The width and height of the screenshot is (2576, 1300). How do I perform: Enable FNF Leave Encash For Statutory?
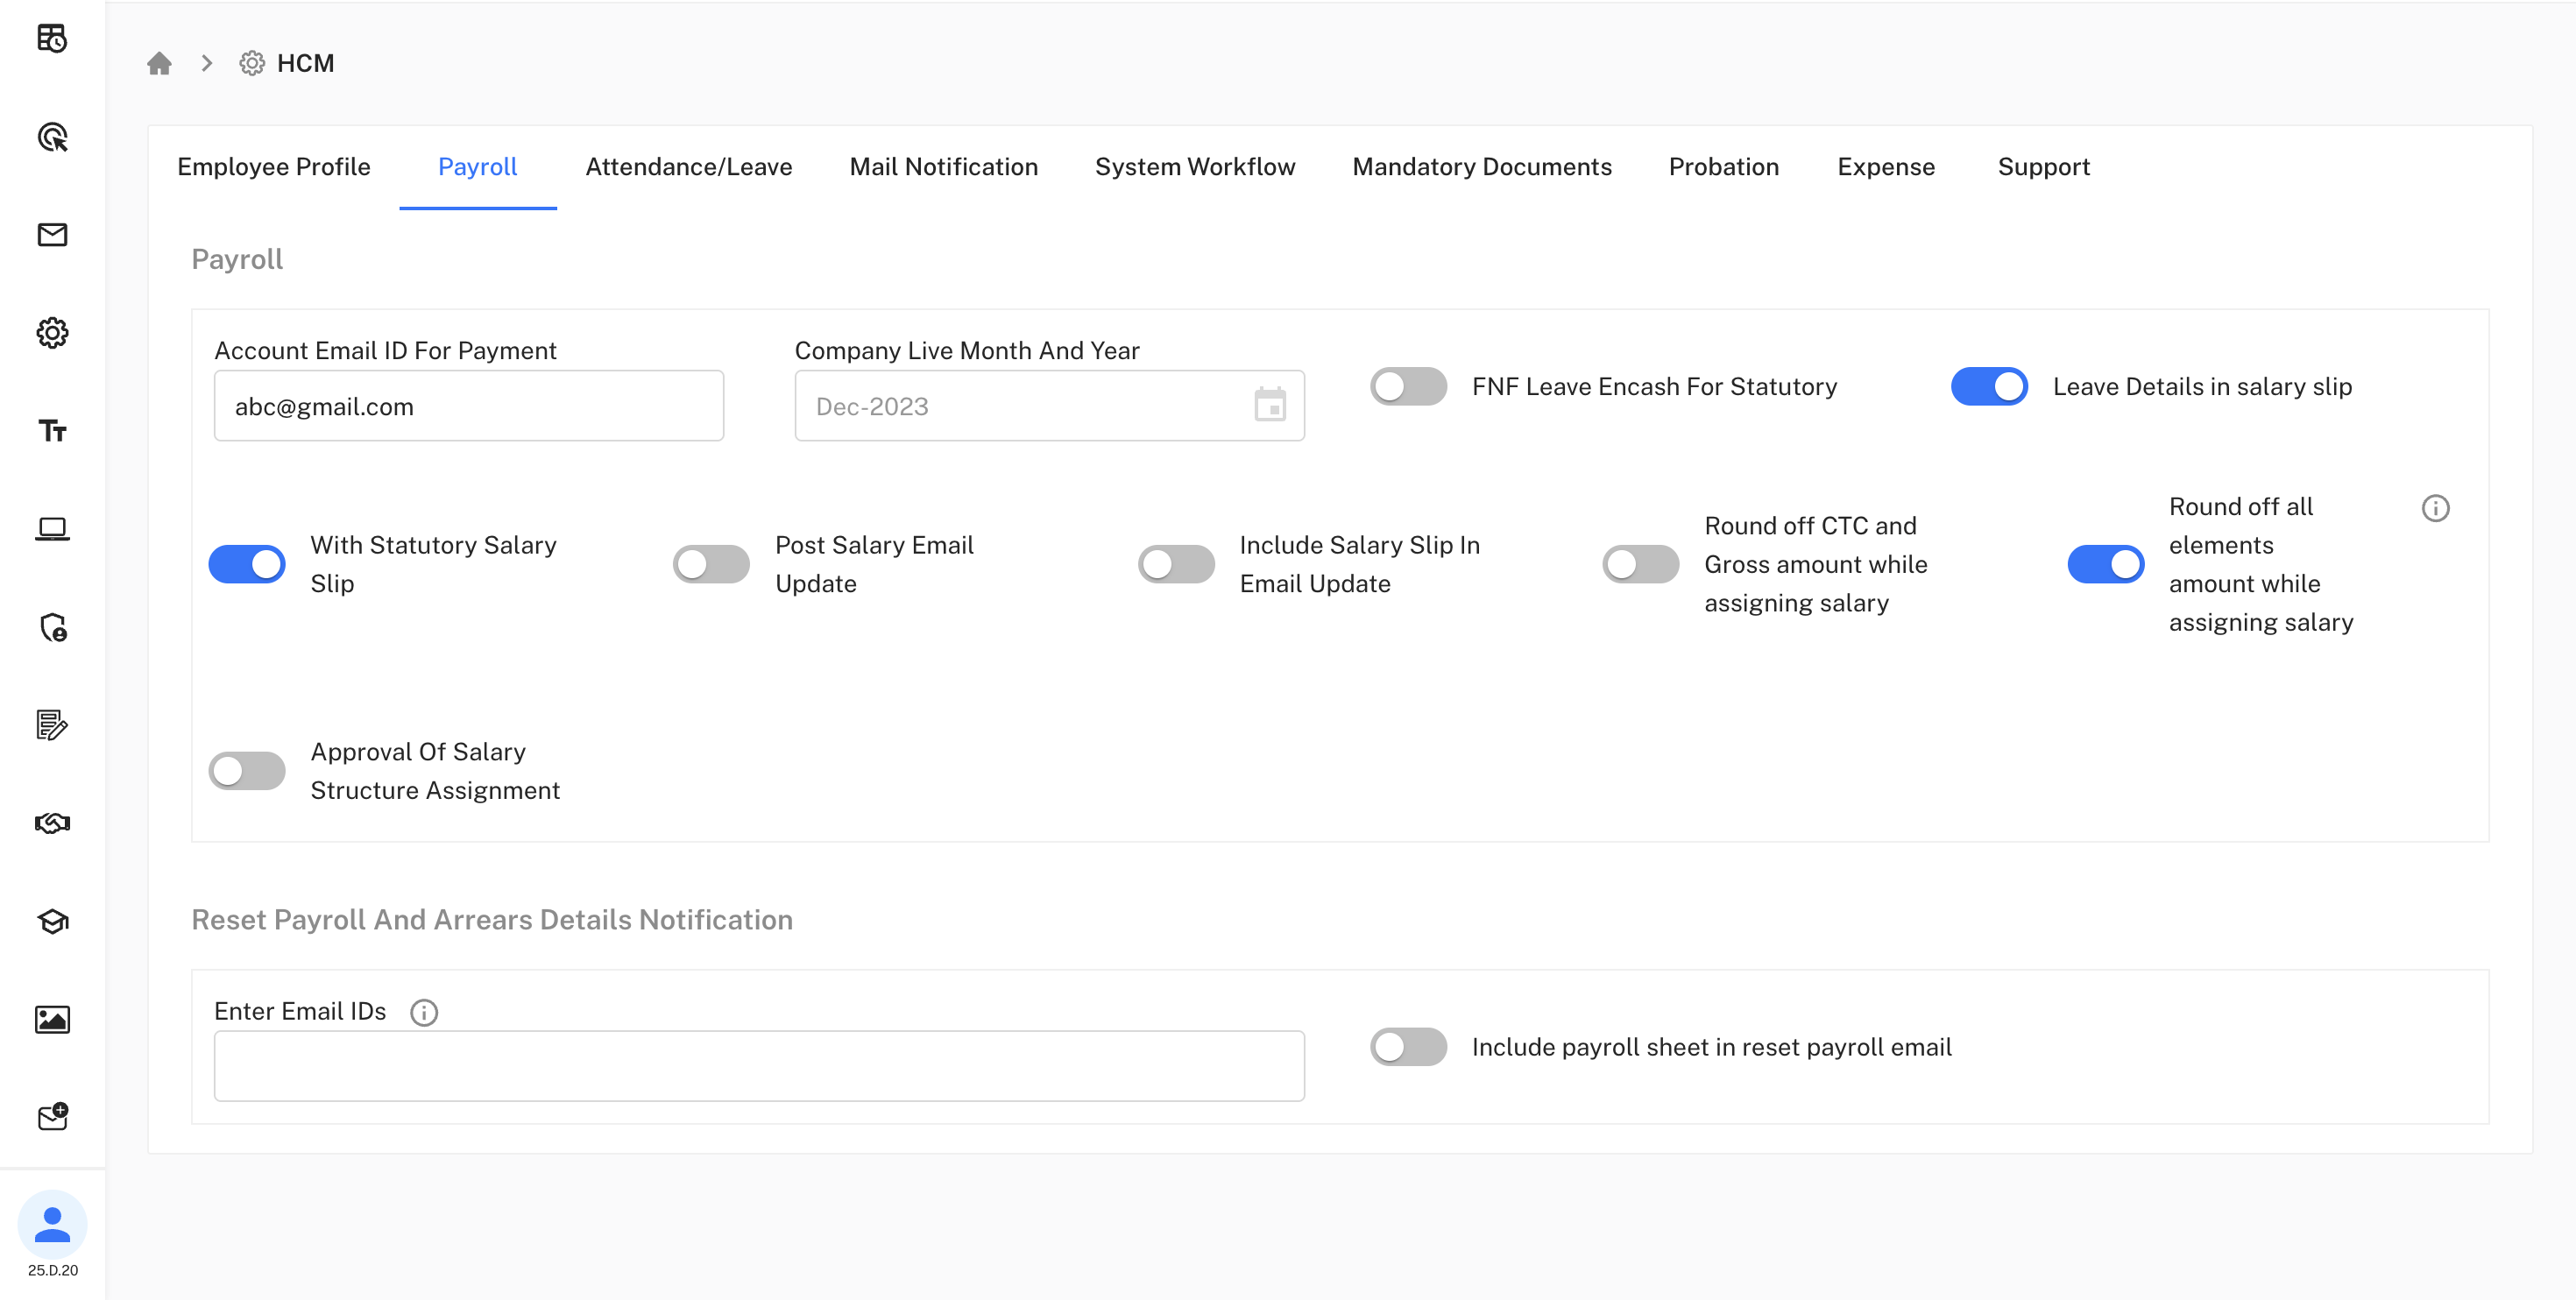[1408, 386]
